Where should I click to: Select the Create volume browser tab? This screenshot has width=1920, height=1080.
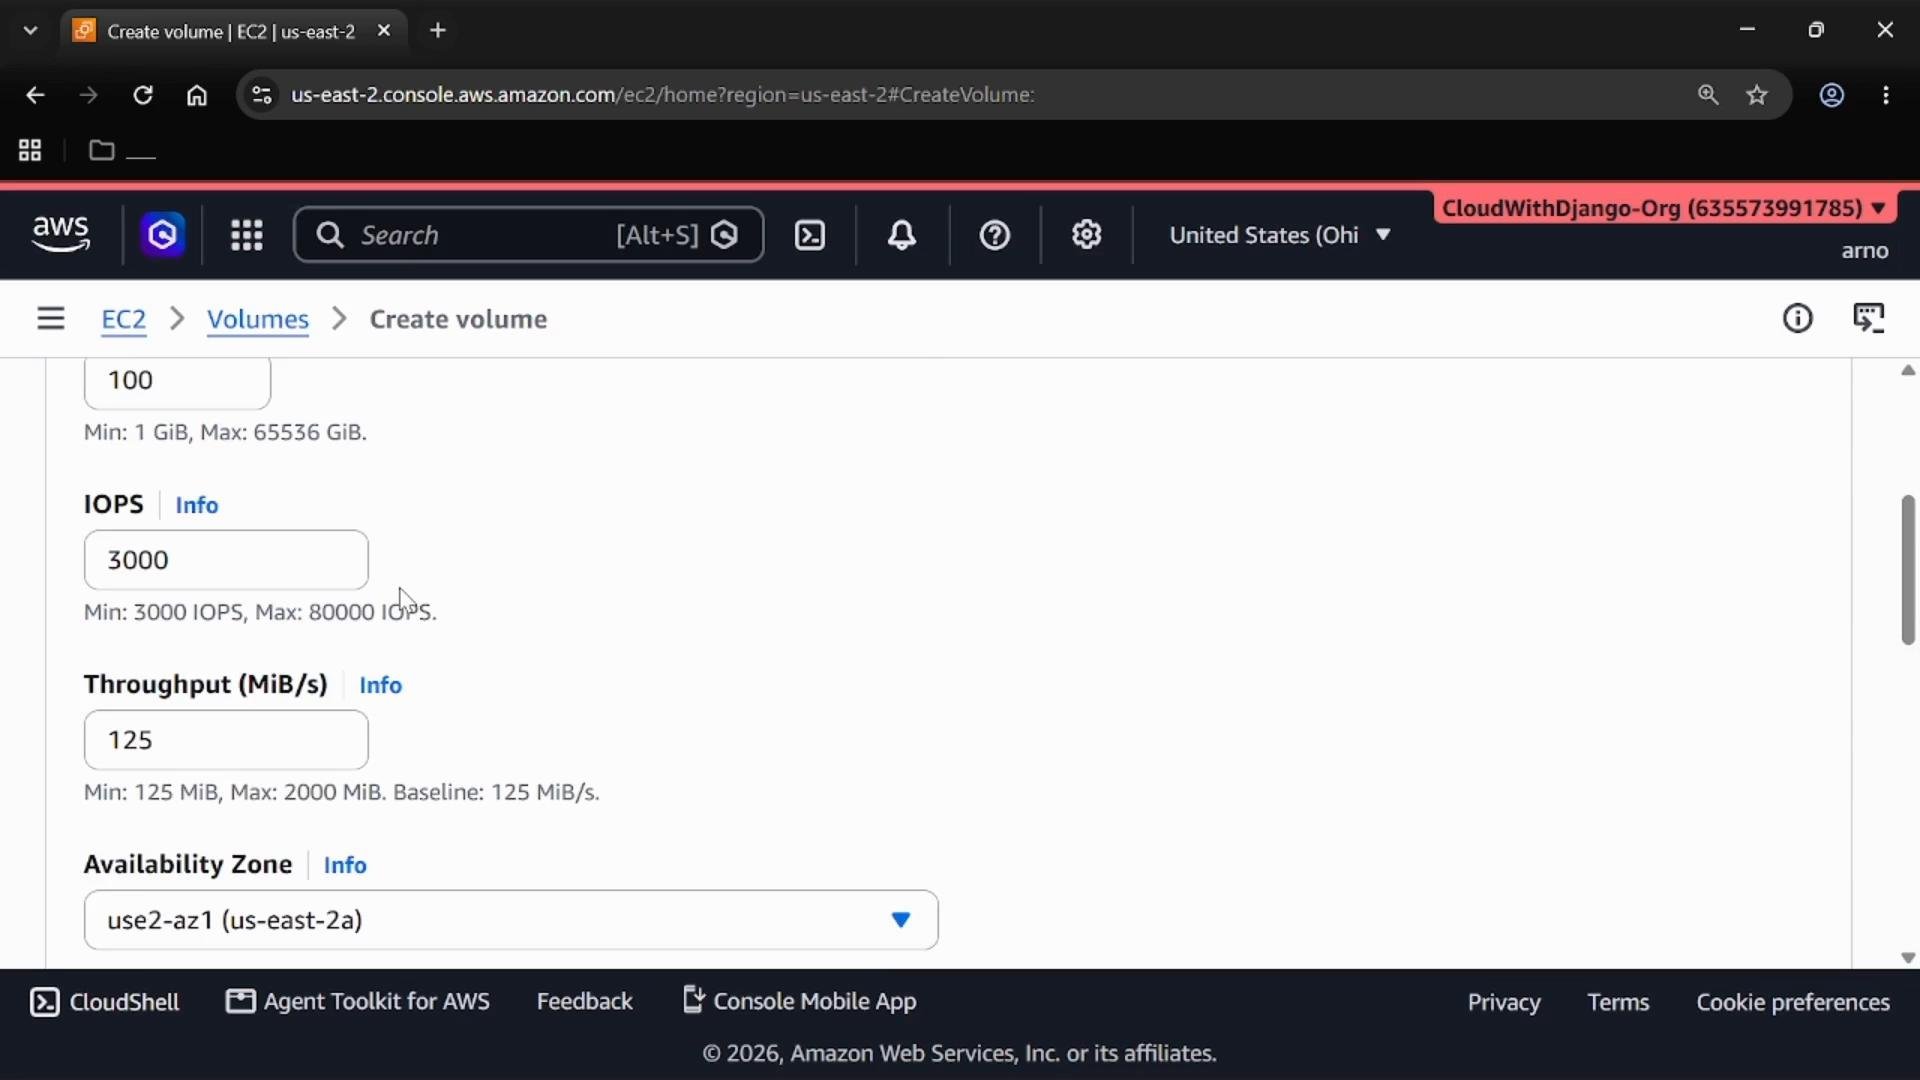click(x=233, y=31)
